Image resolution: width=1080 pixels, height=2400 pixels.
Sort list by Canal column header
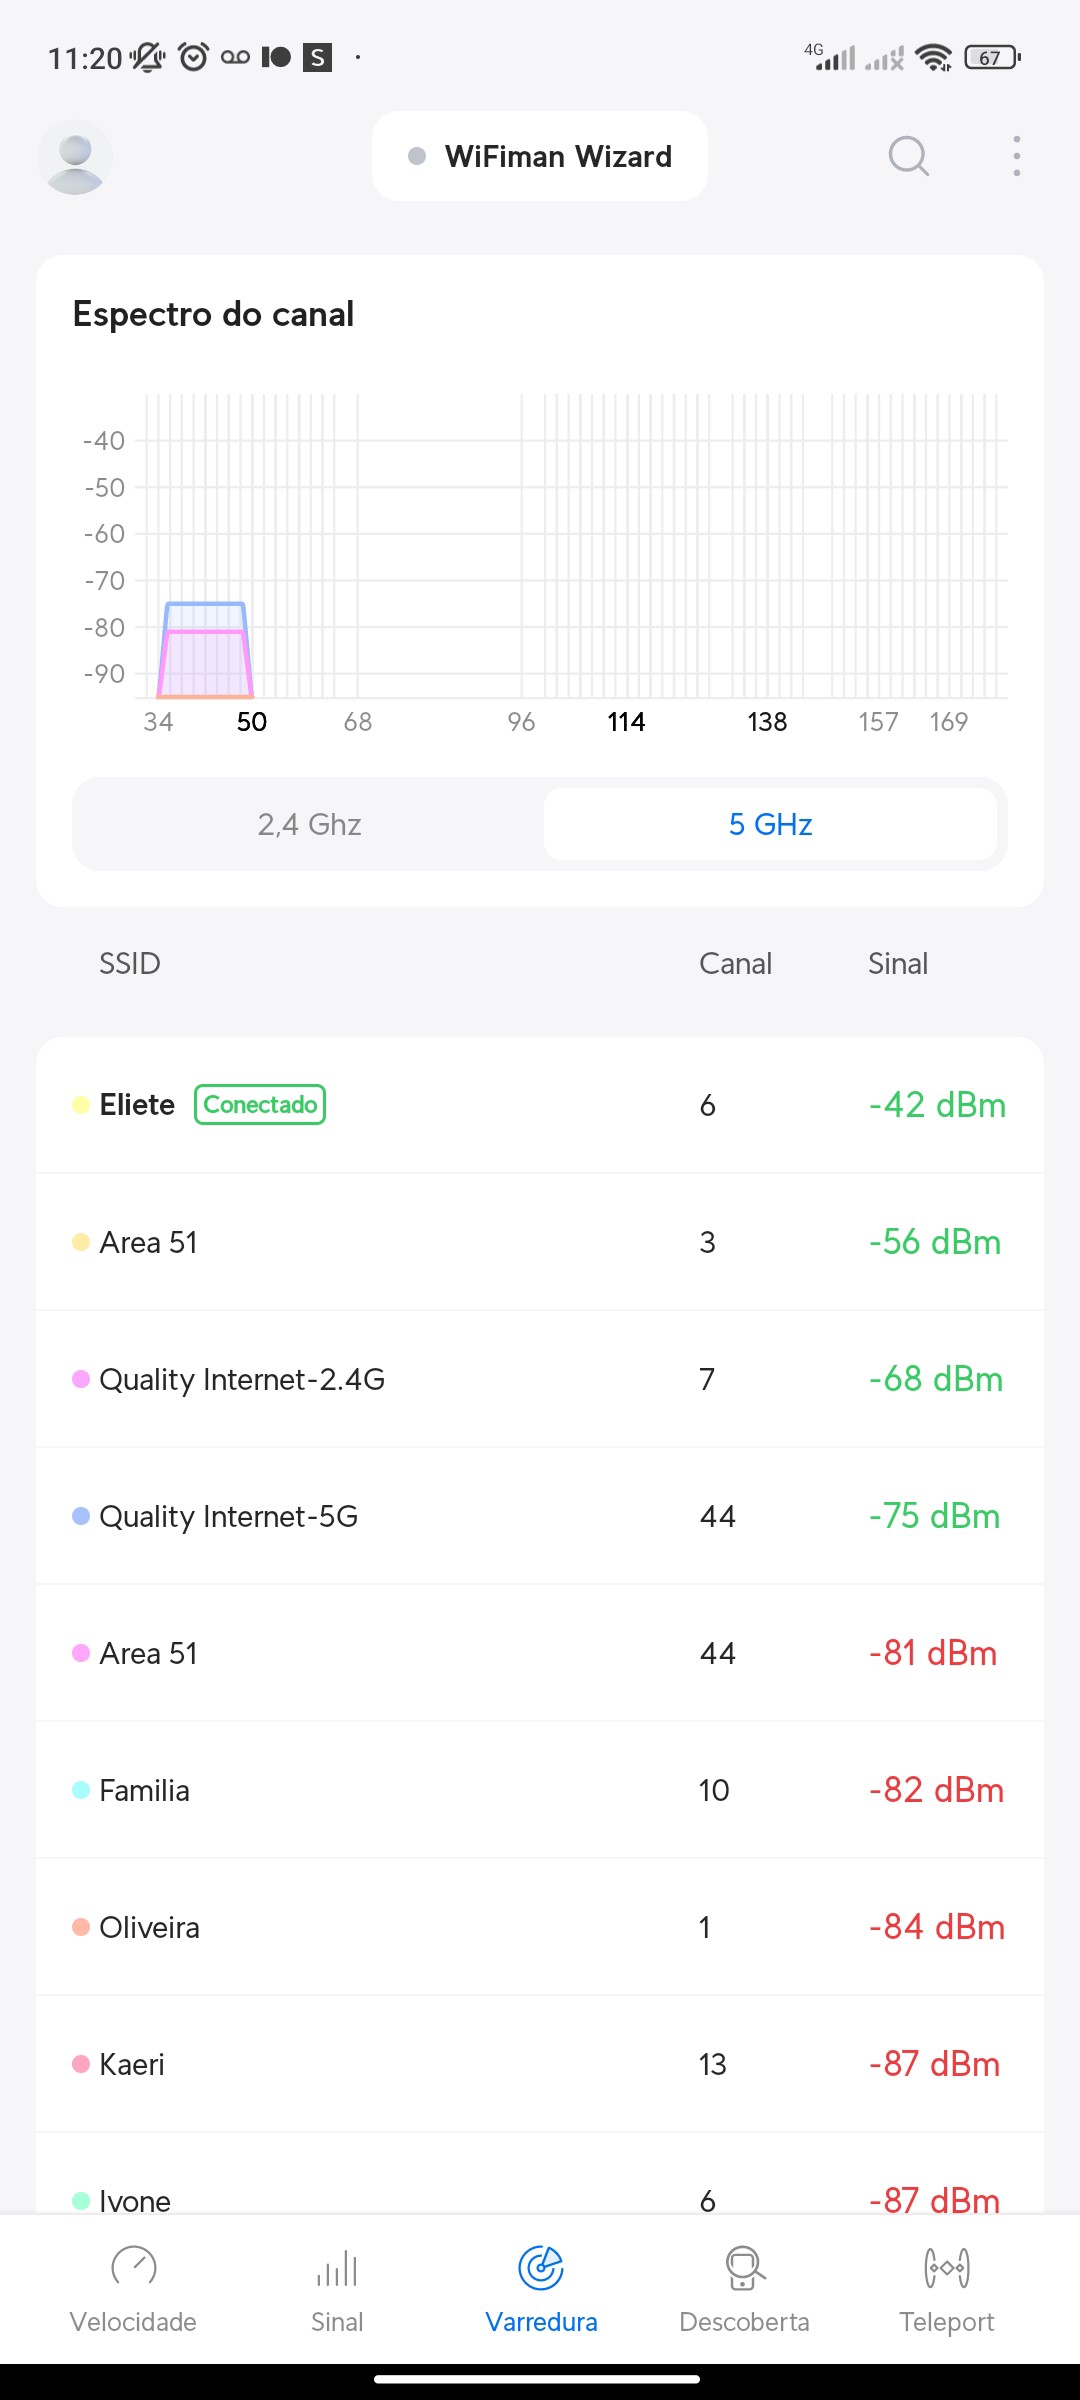[735, 964]
